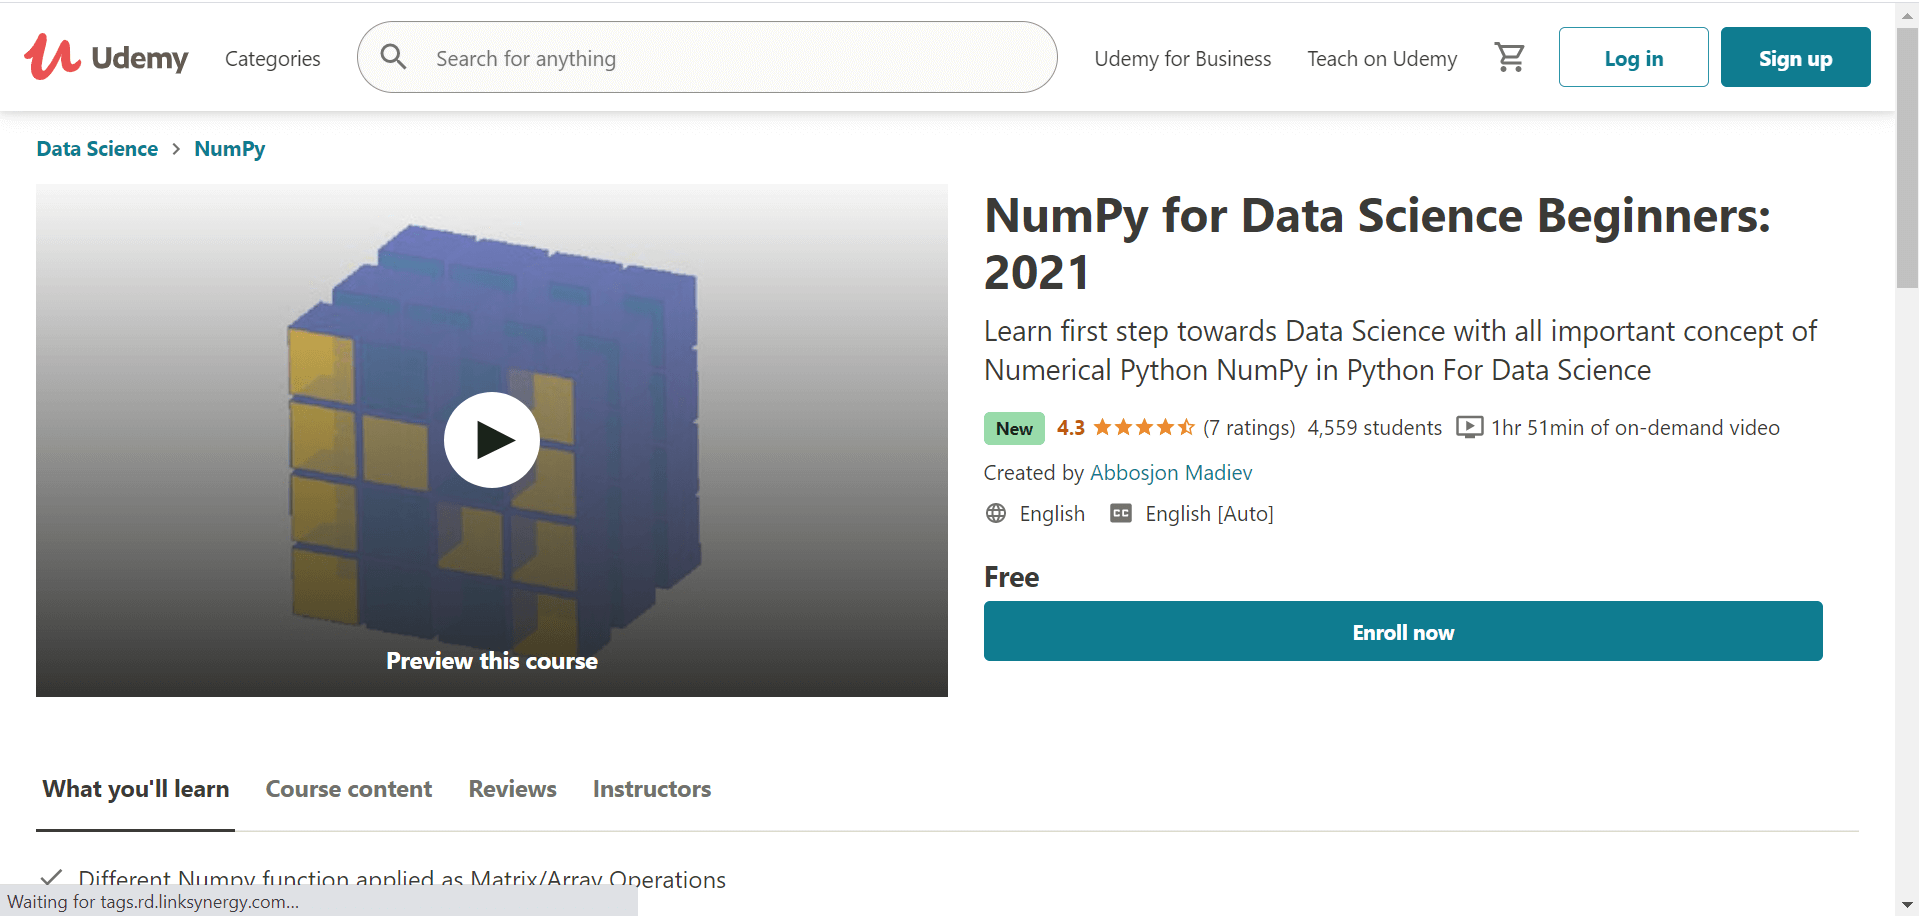The height and width of the screenshot is (916, 1919).
Task: Open Abbosjon Madiev instructor link
Action: 1171,472
